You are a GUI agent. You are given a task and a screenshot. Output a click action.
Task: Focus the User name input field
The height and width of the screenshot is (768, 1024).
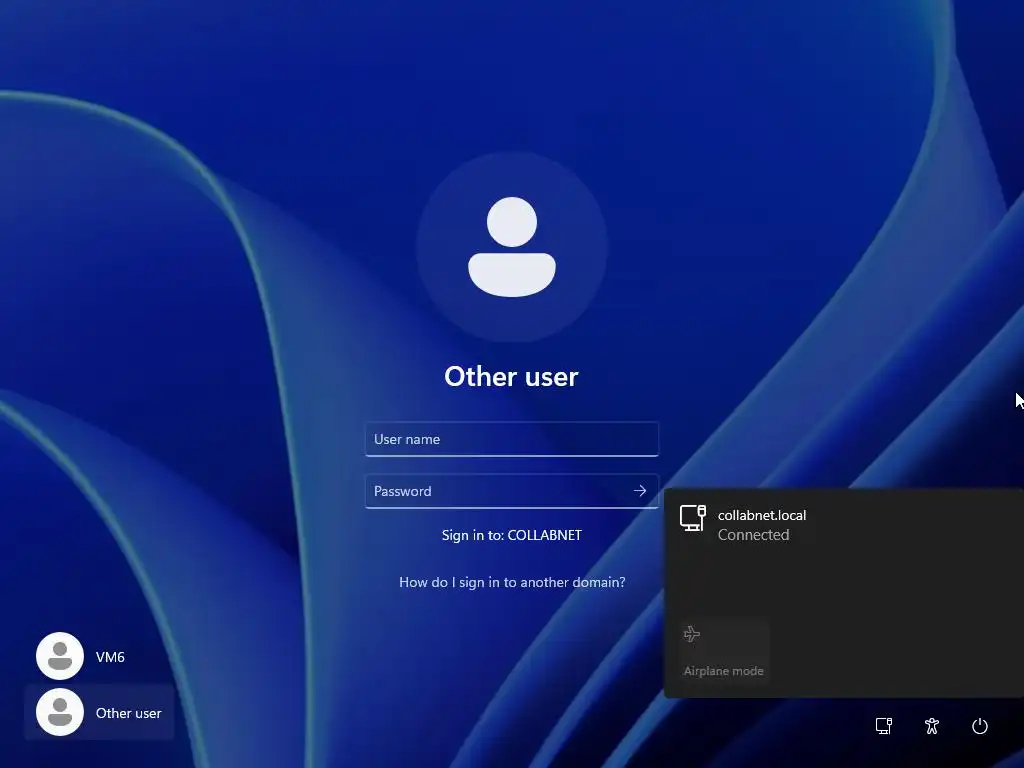[x=512, y=439]
